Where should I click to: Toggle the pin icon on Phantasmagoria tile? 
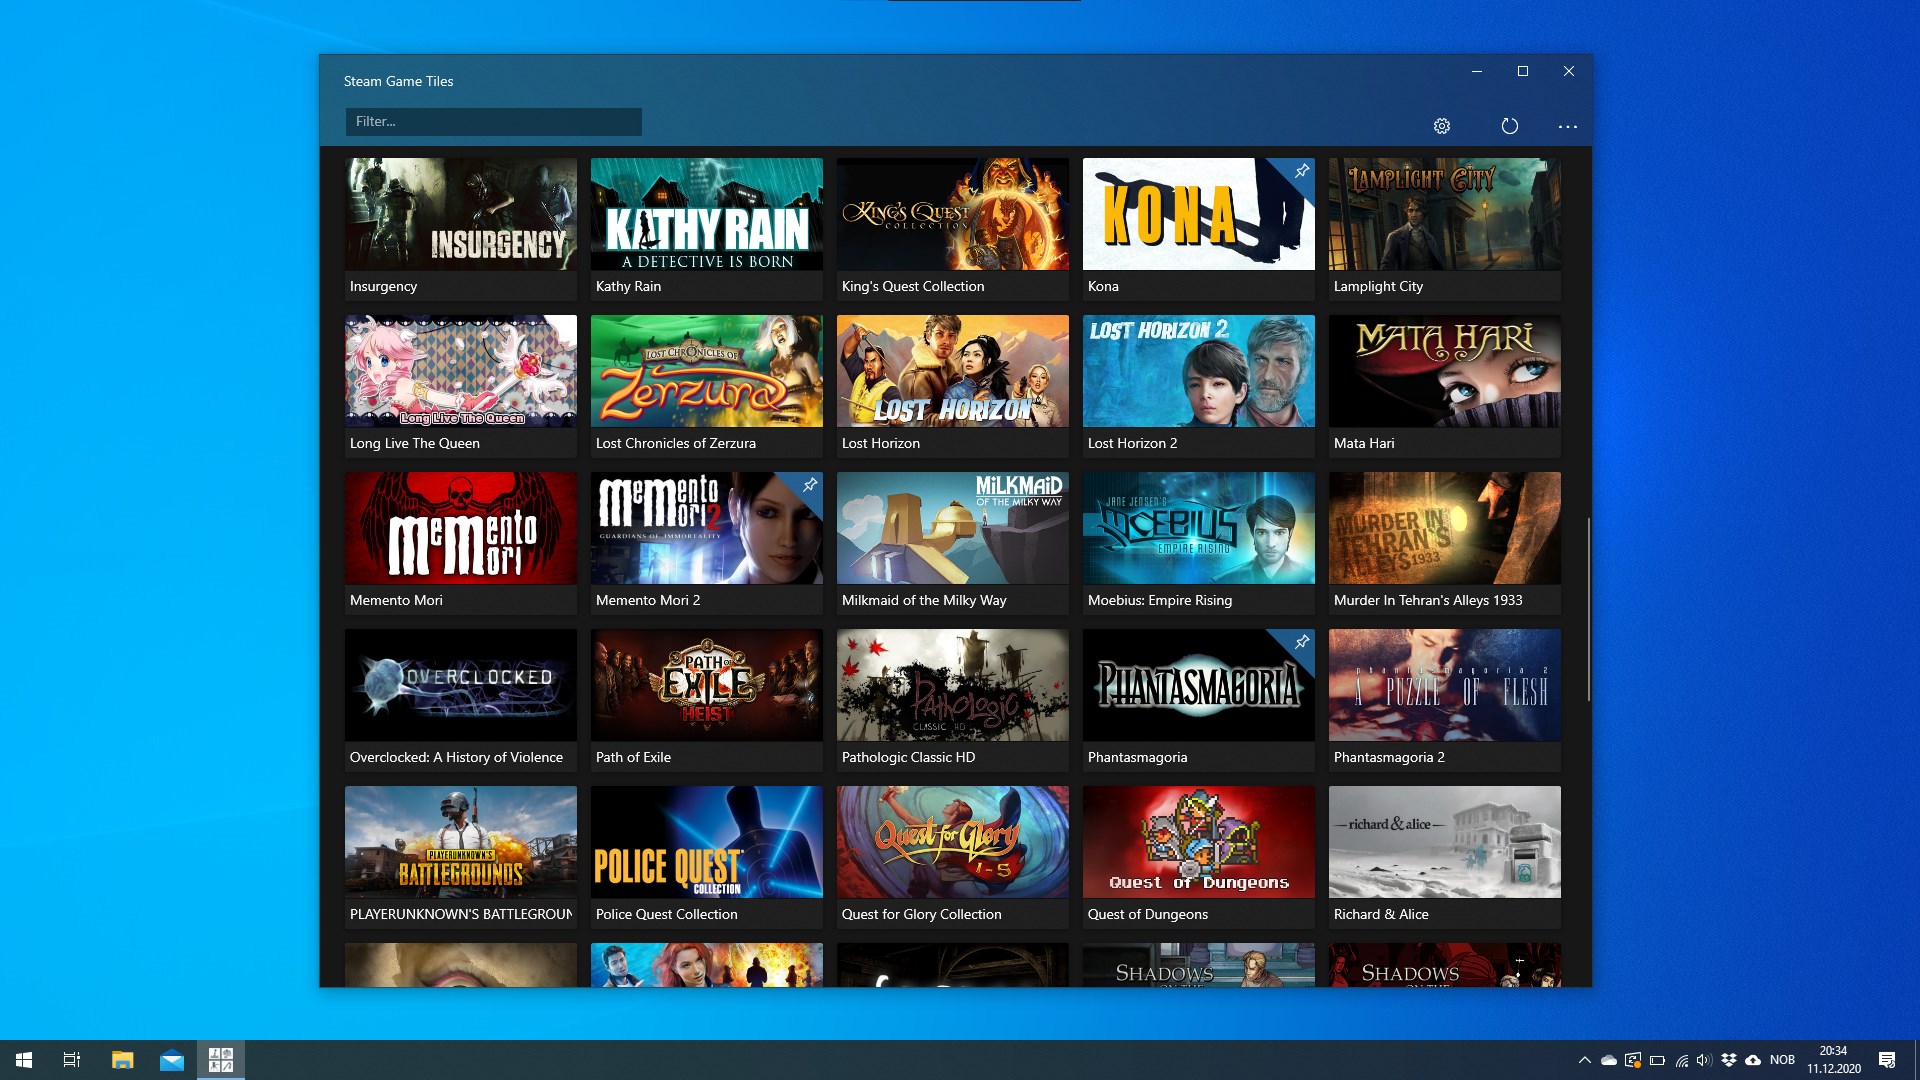1301,642
